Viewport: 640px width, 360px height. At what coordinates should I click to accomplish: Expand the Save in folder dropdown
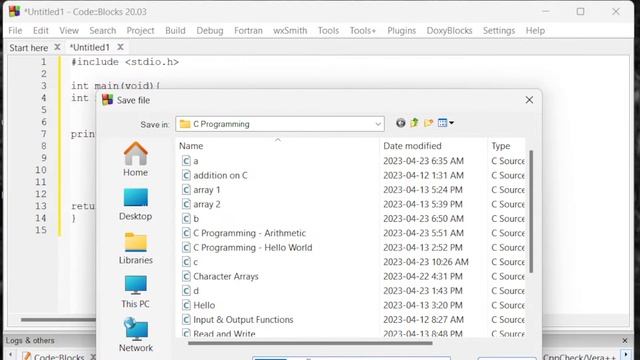click(378, 124)
